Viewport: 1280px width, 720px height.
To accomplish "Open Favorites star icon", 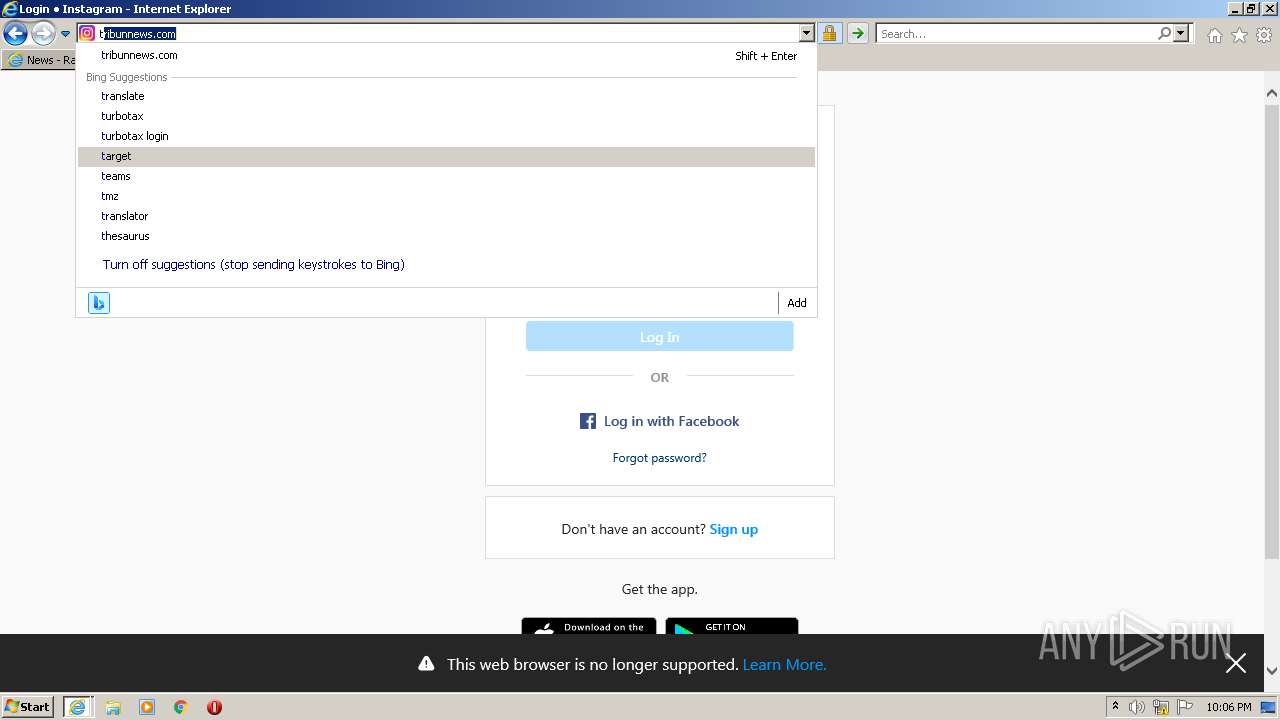I will tap(1239, 35).
